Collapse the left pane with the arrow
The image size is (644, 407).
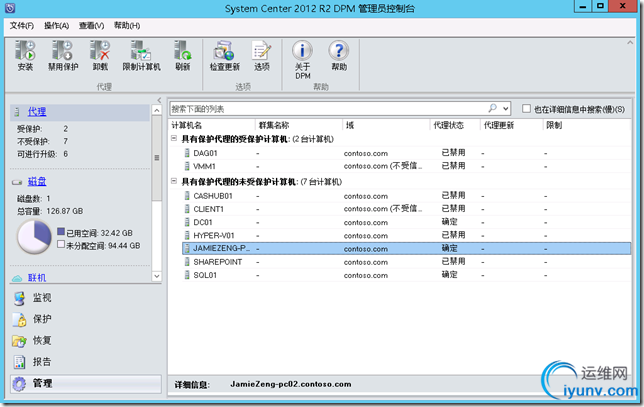[159, 100]
